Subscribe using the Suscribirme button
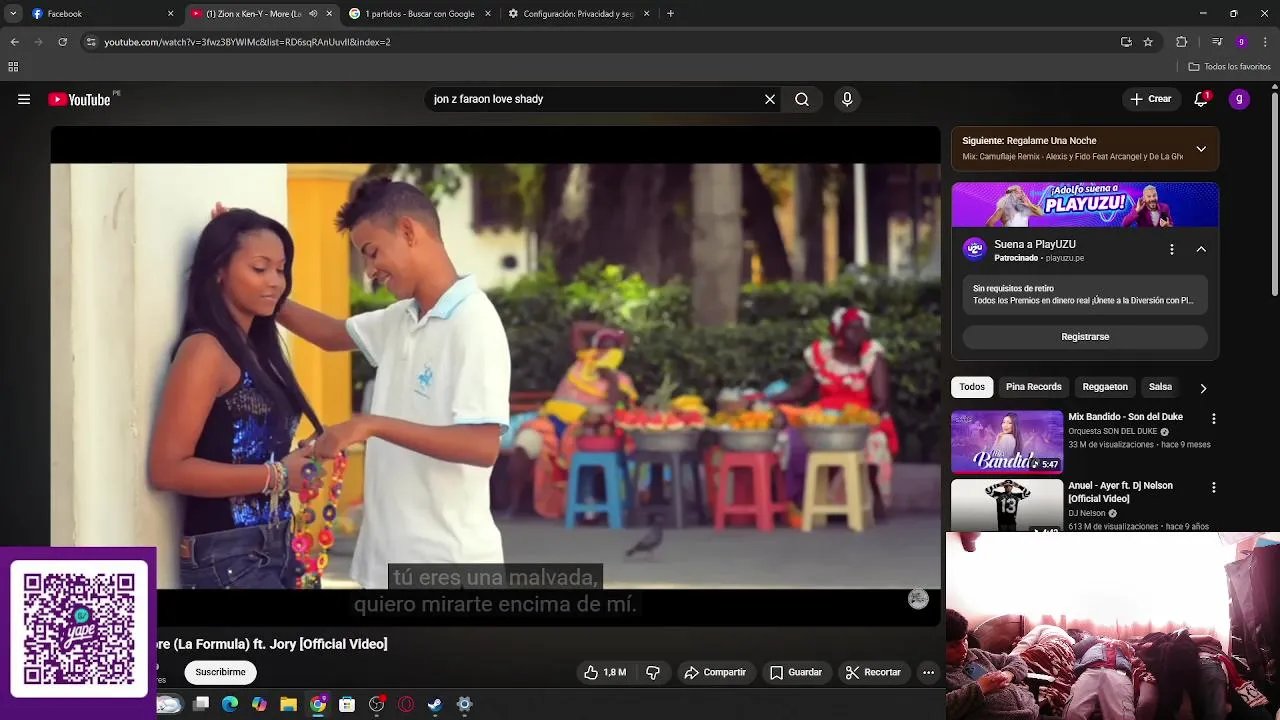Image resolution: width=1280 pixels, height=720 pixels. [x=220, y=672]
